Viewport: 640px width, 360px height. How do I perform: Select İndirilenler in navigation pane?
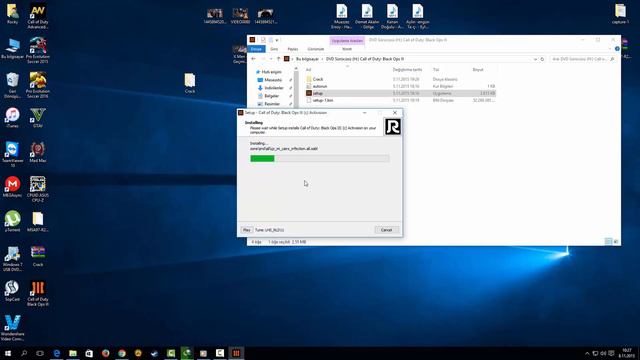(x=274, y=88)
